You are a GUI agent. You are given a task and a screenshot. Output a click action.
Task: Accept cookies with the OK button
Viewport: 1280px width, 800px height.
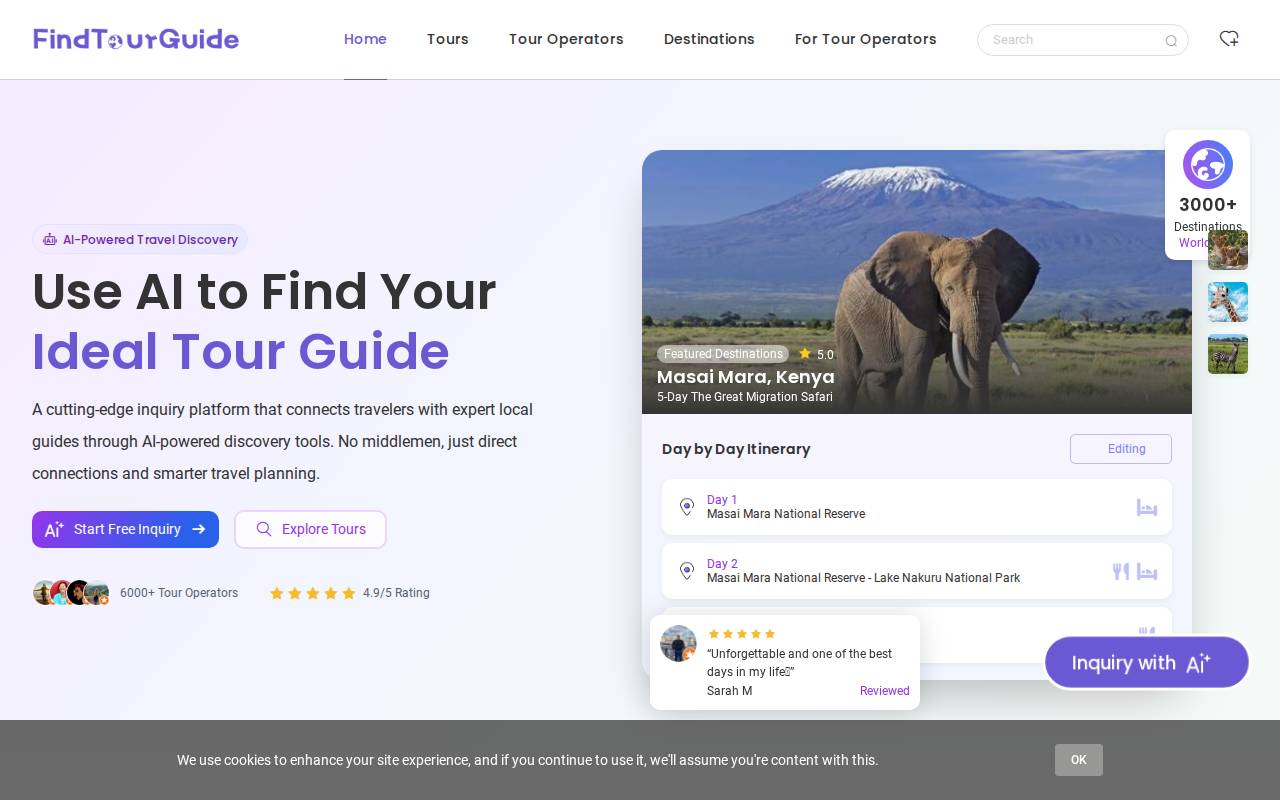click(x=1078, y=760)
